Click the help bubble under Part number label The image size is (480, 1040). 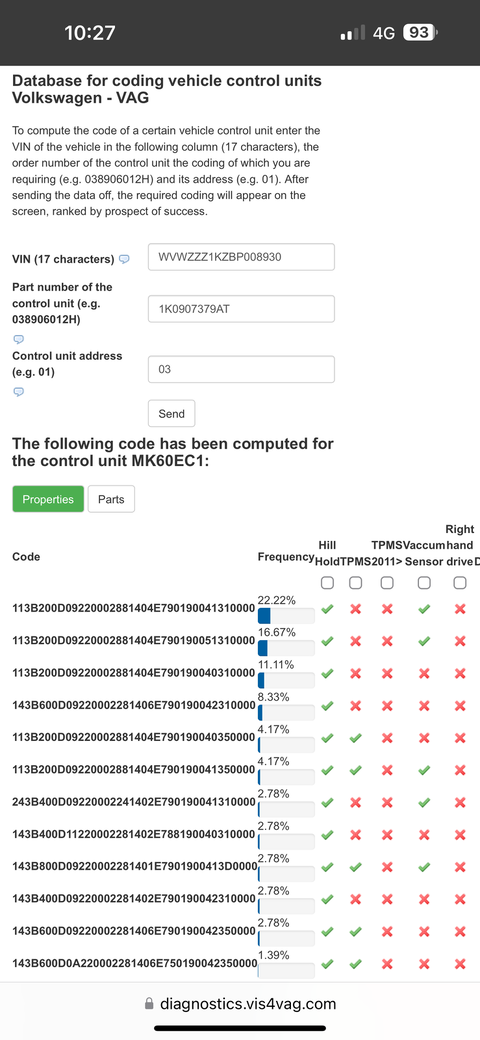tap(19, 339)
